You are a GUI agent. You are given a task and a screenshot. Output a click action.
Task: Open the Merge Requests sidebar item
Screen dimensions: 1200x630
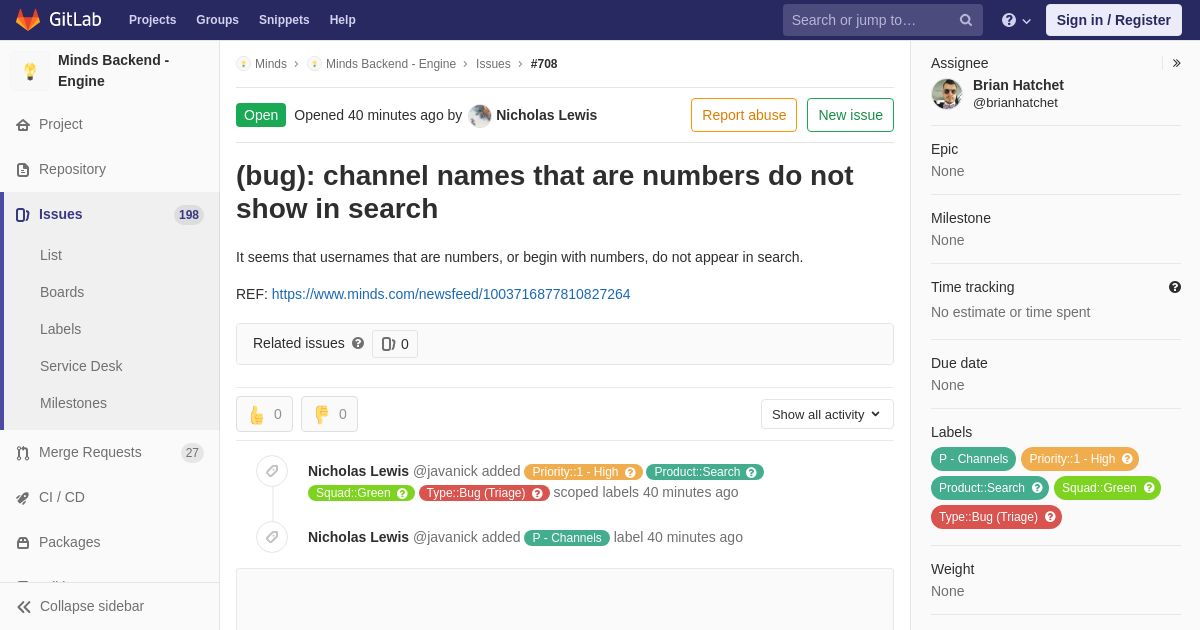click(110, 452)
